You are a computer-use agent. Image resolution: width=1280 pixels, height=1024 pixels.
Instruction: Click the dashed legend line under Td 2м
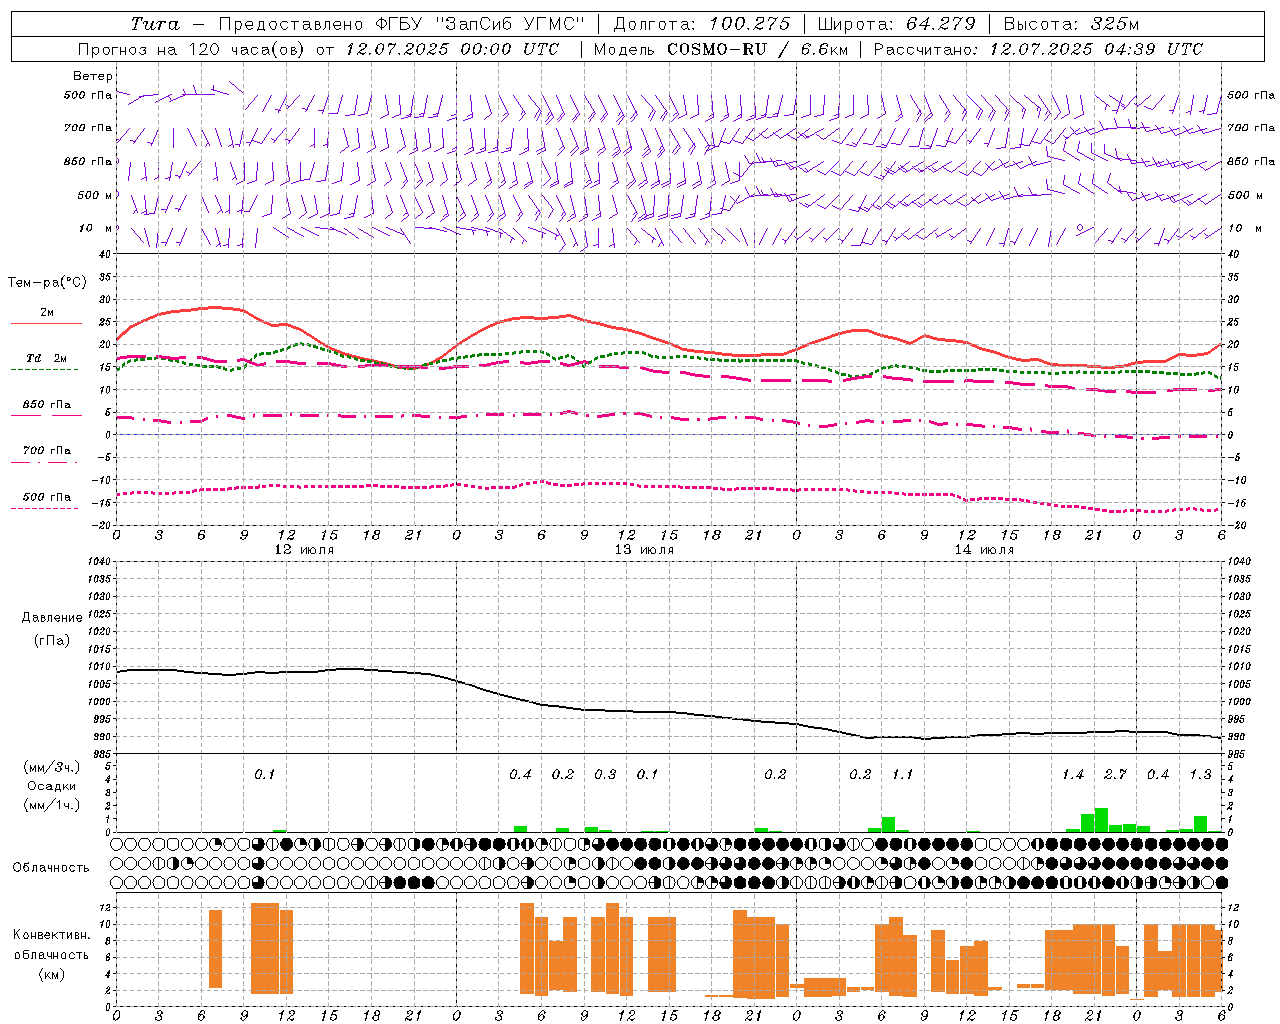tap(44, 370)
